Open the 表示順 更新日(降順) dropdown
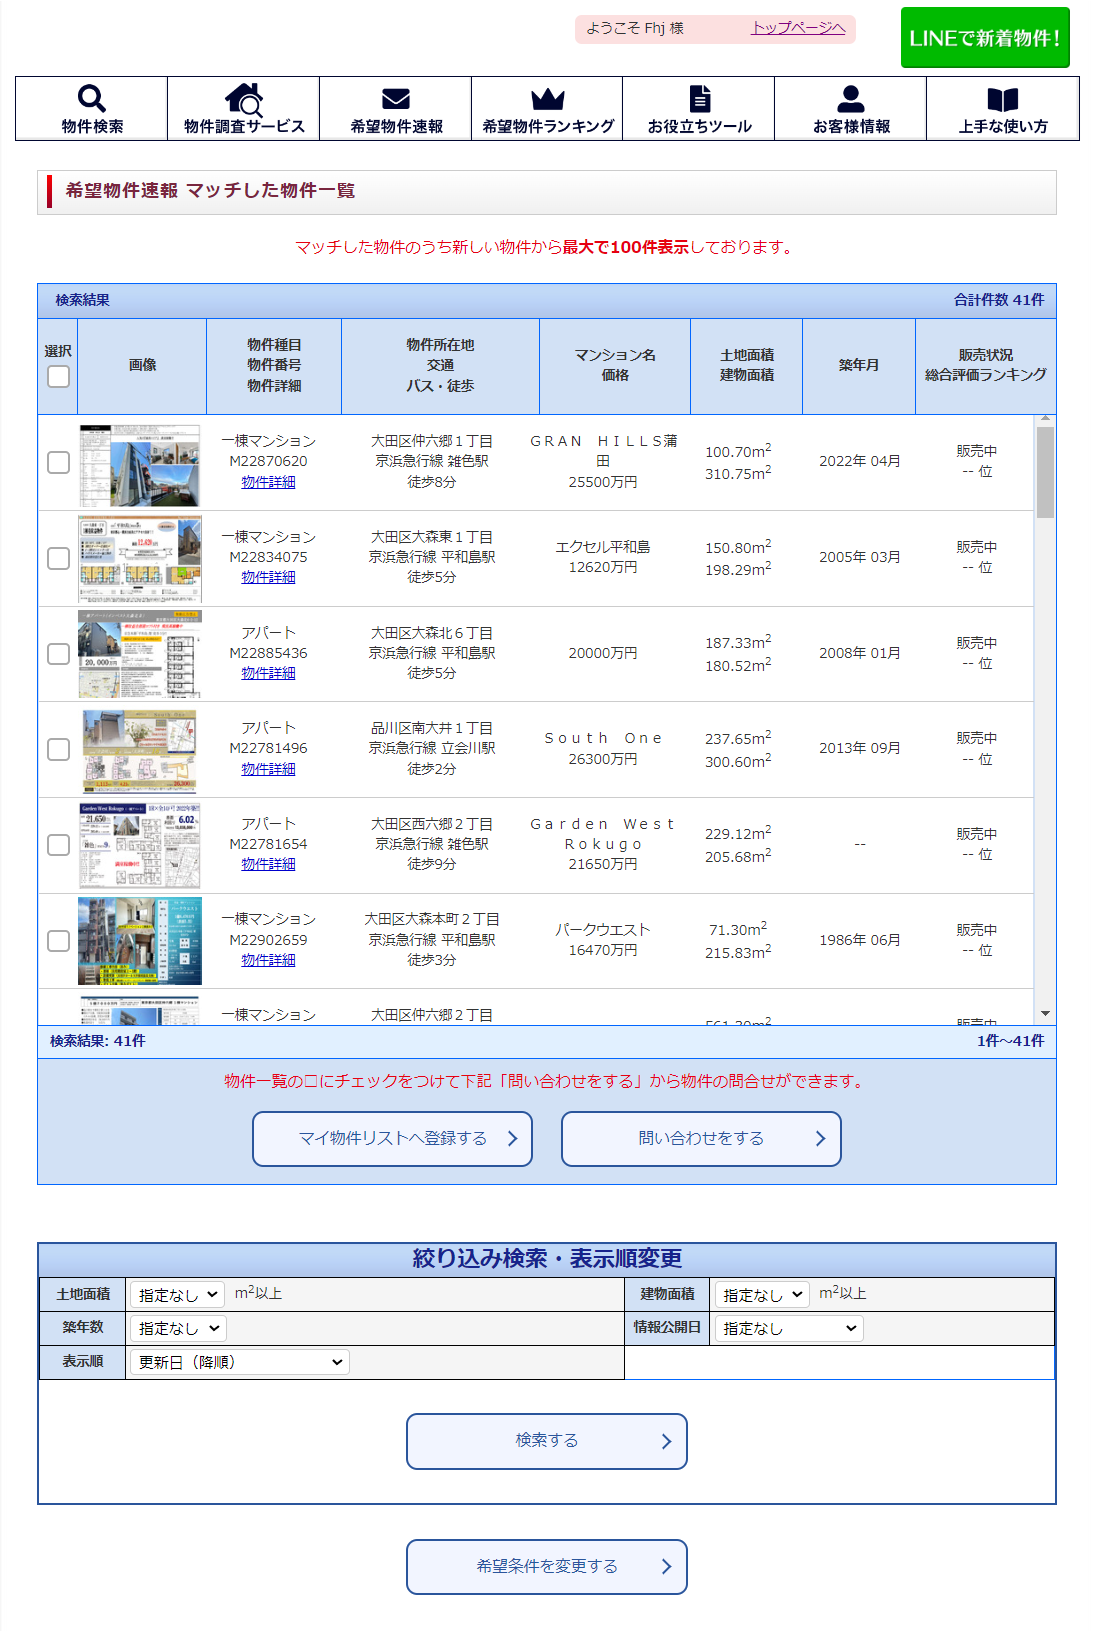1093x1631 pixels. click(240, 1362)
